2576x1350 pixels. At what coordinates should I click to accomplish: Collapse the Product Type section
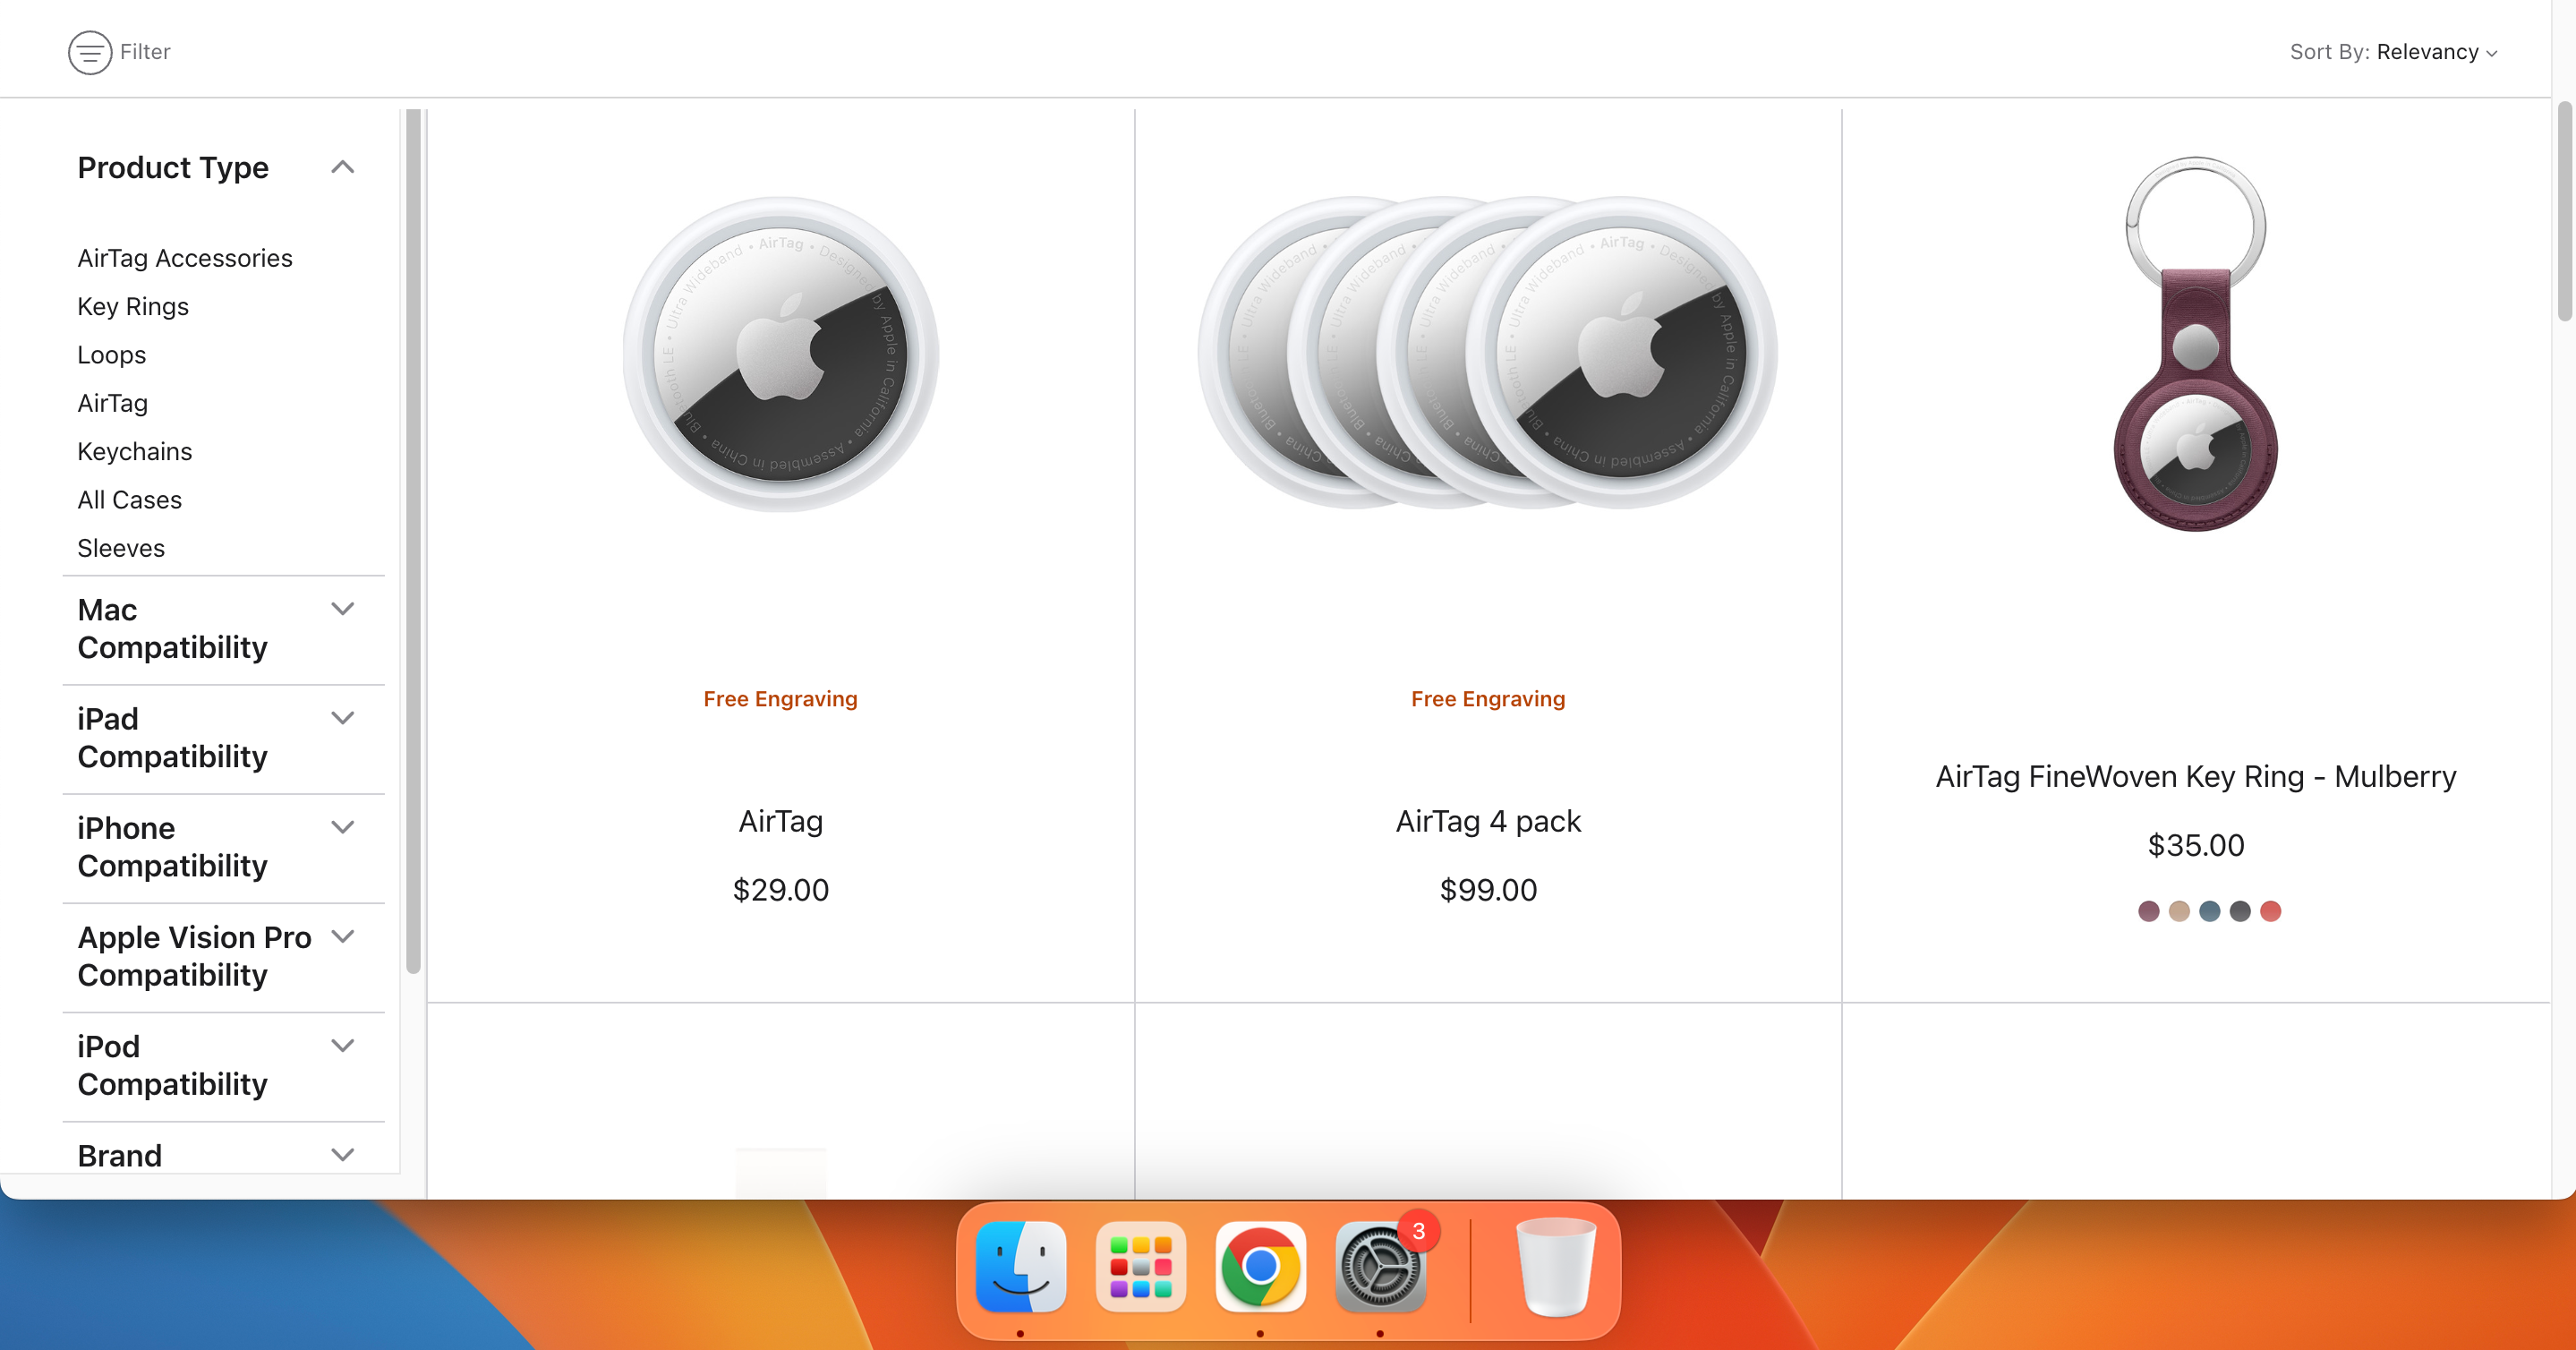[343, 167]
